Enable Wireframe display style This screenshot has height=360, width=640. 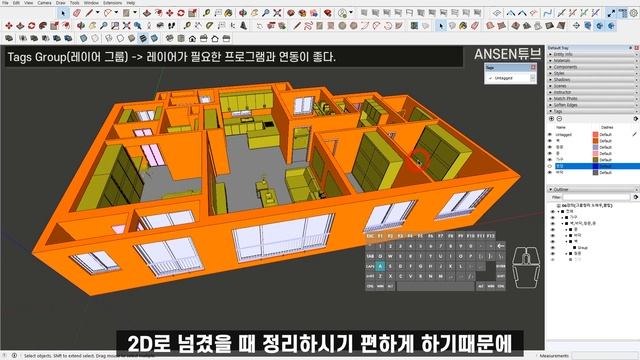(x=109, y=39)
